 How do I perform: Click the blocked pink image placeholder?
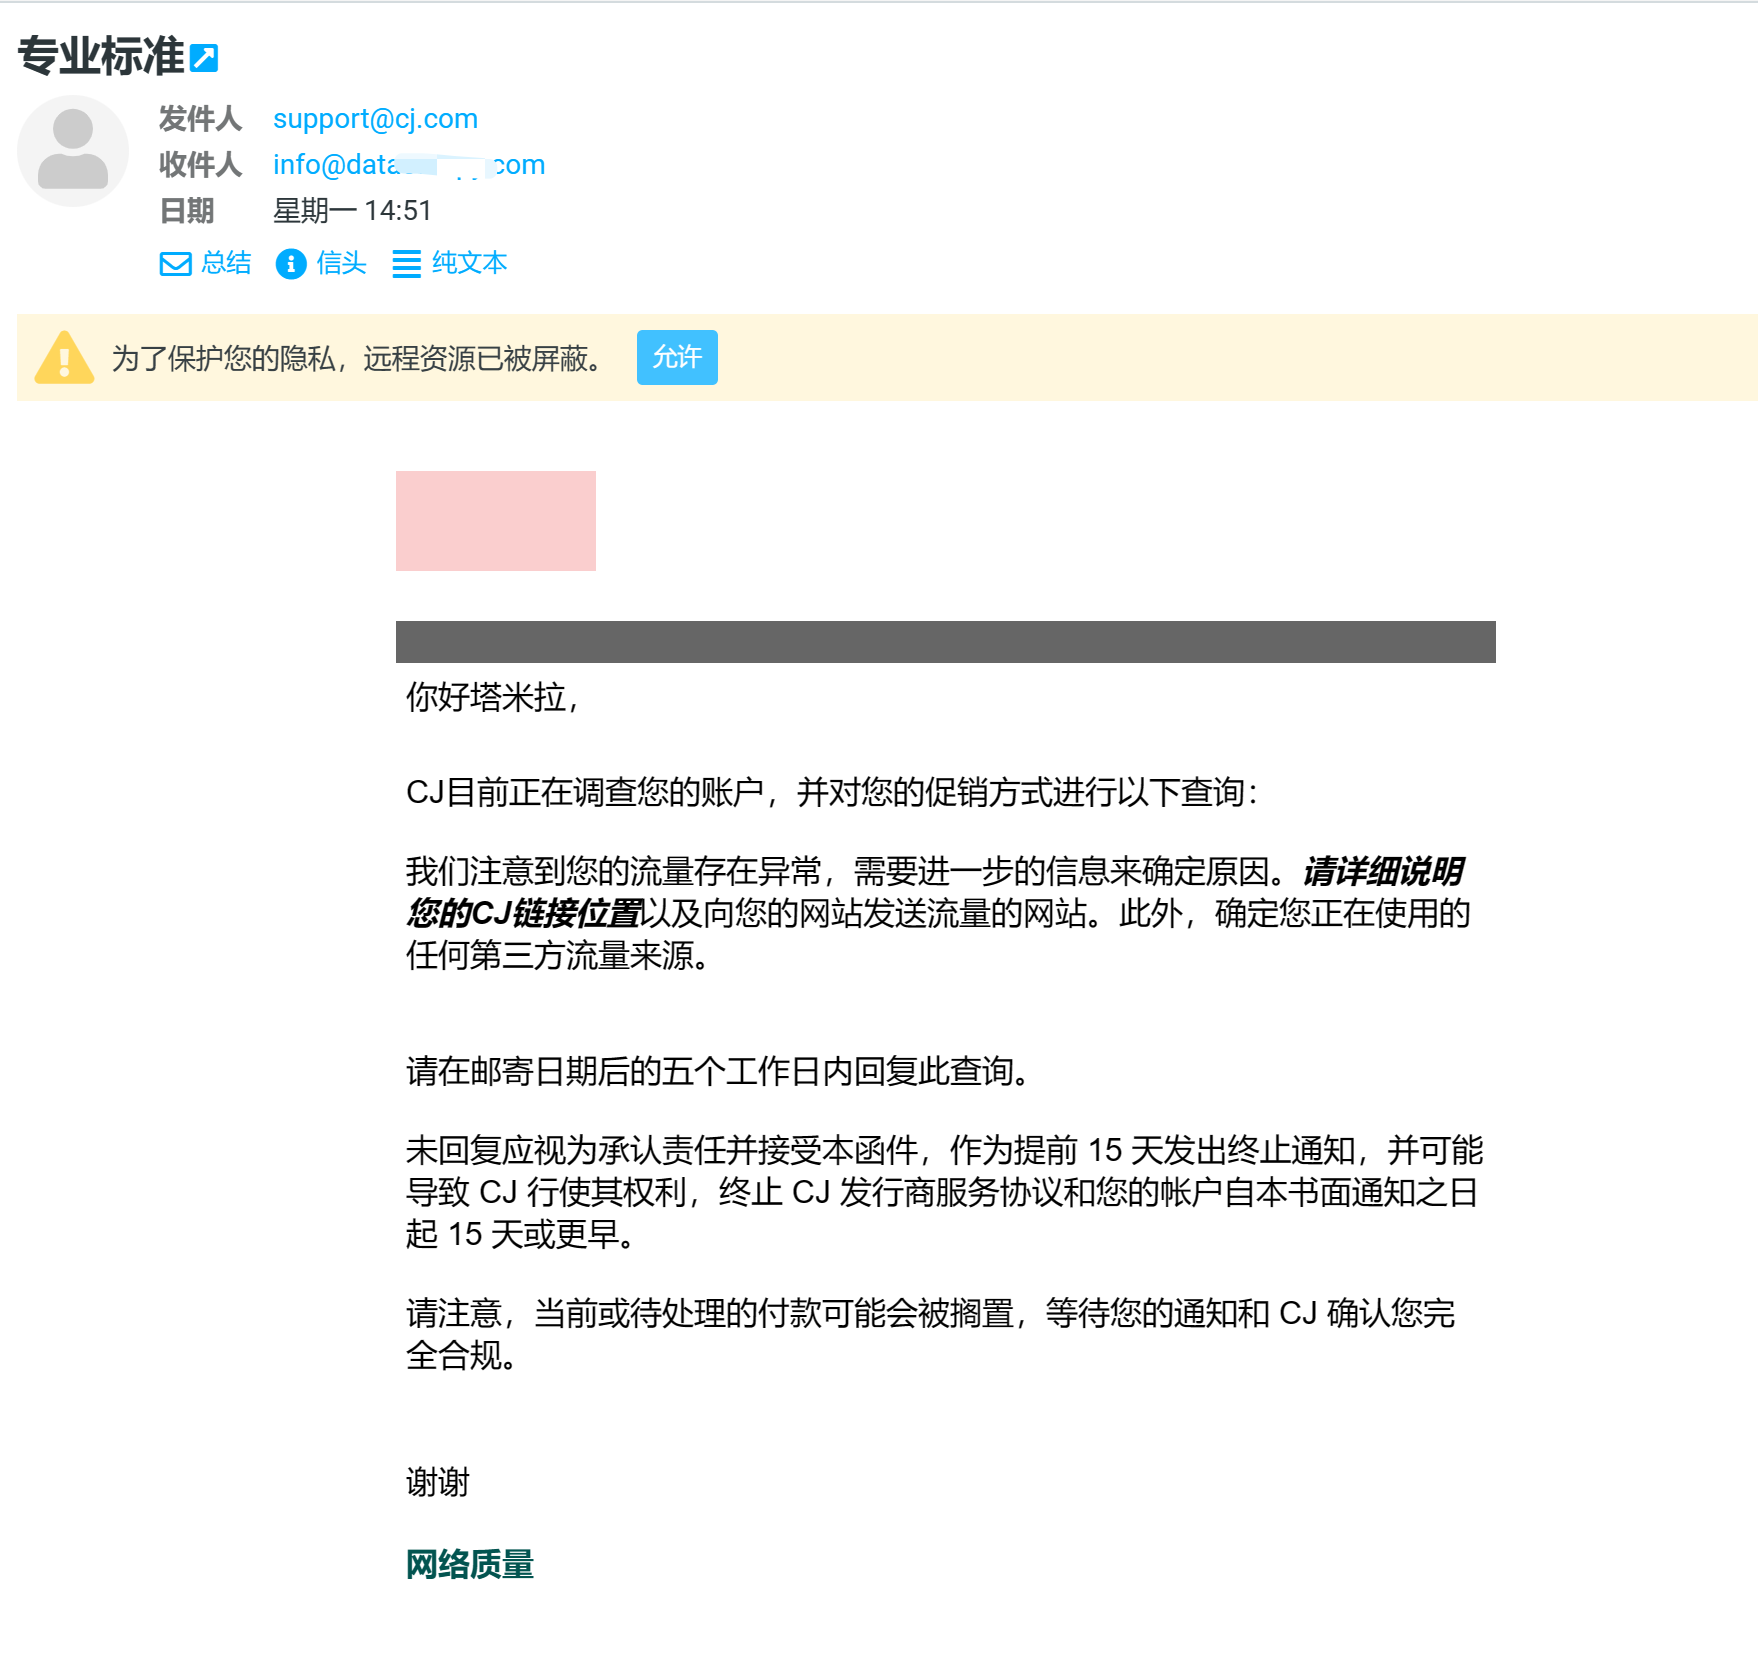pyautogui.click(x=495, y=521)
